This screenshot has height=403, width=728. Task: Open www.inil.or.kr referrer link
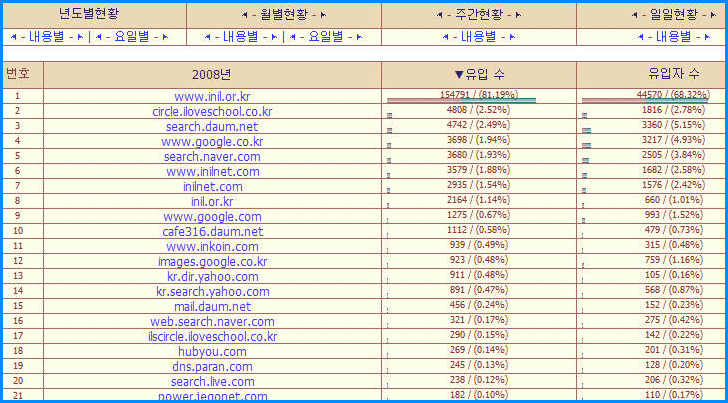pyautogui.click(x=212, y=97)
